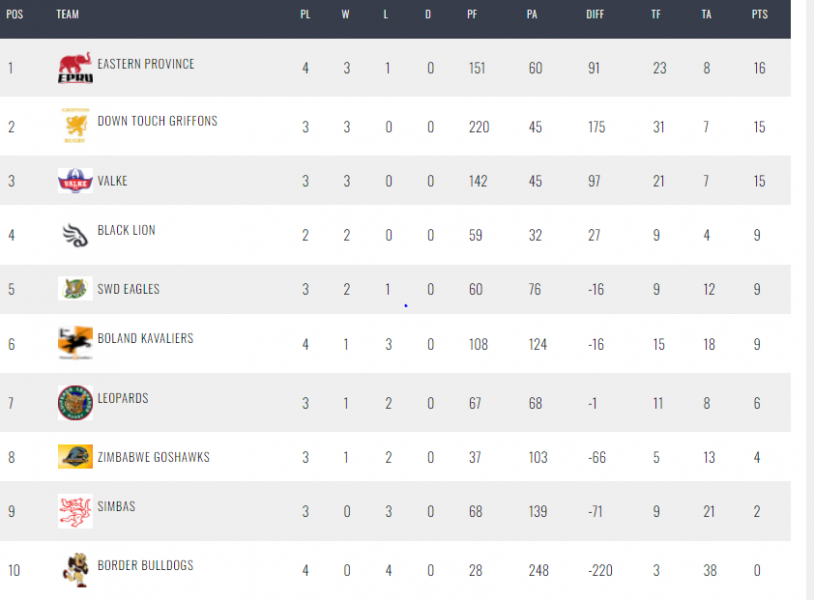This screenshot has height=600, width=814.
Task: Open the Down Touch Griffons team link
Action: click(x=157, y=121)
